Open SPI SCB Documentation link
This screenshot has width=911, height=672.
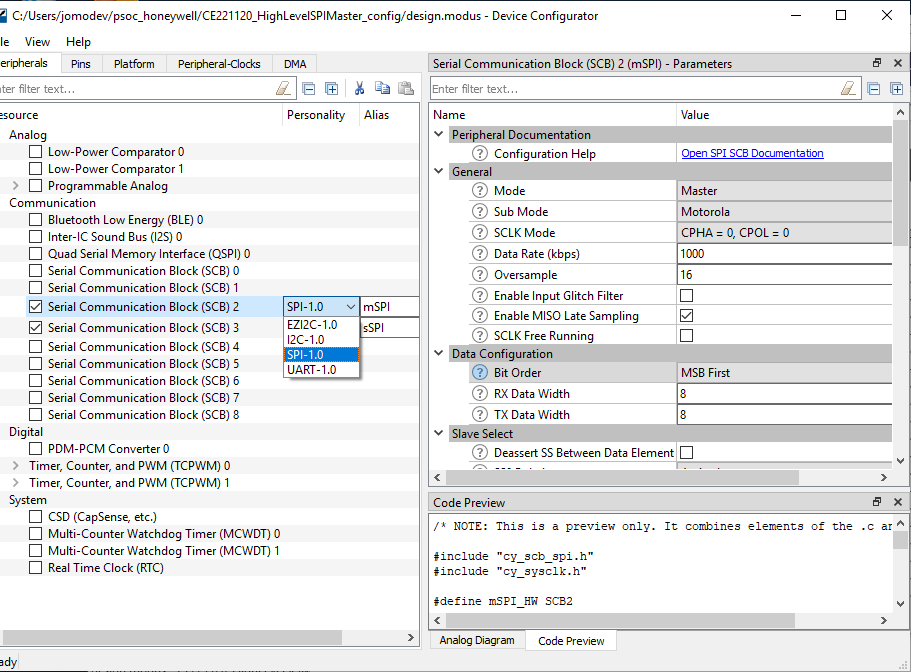click(752, 154)
